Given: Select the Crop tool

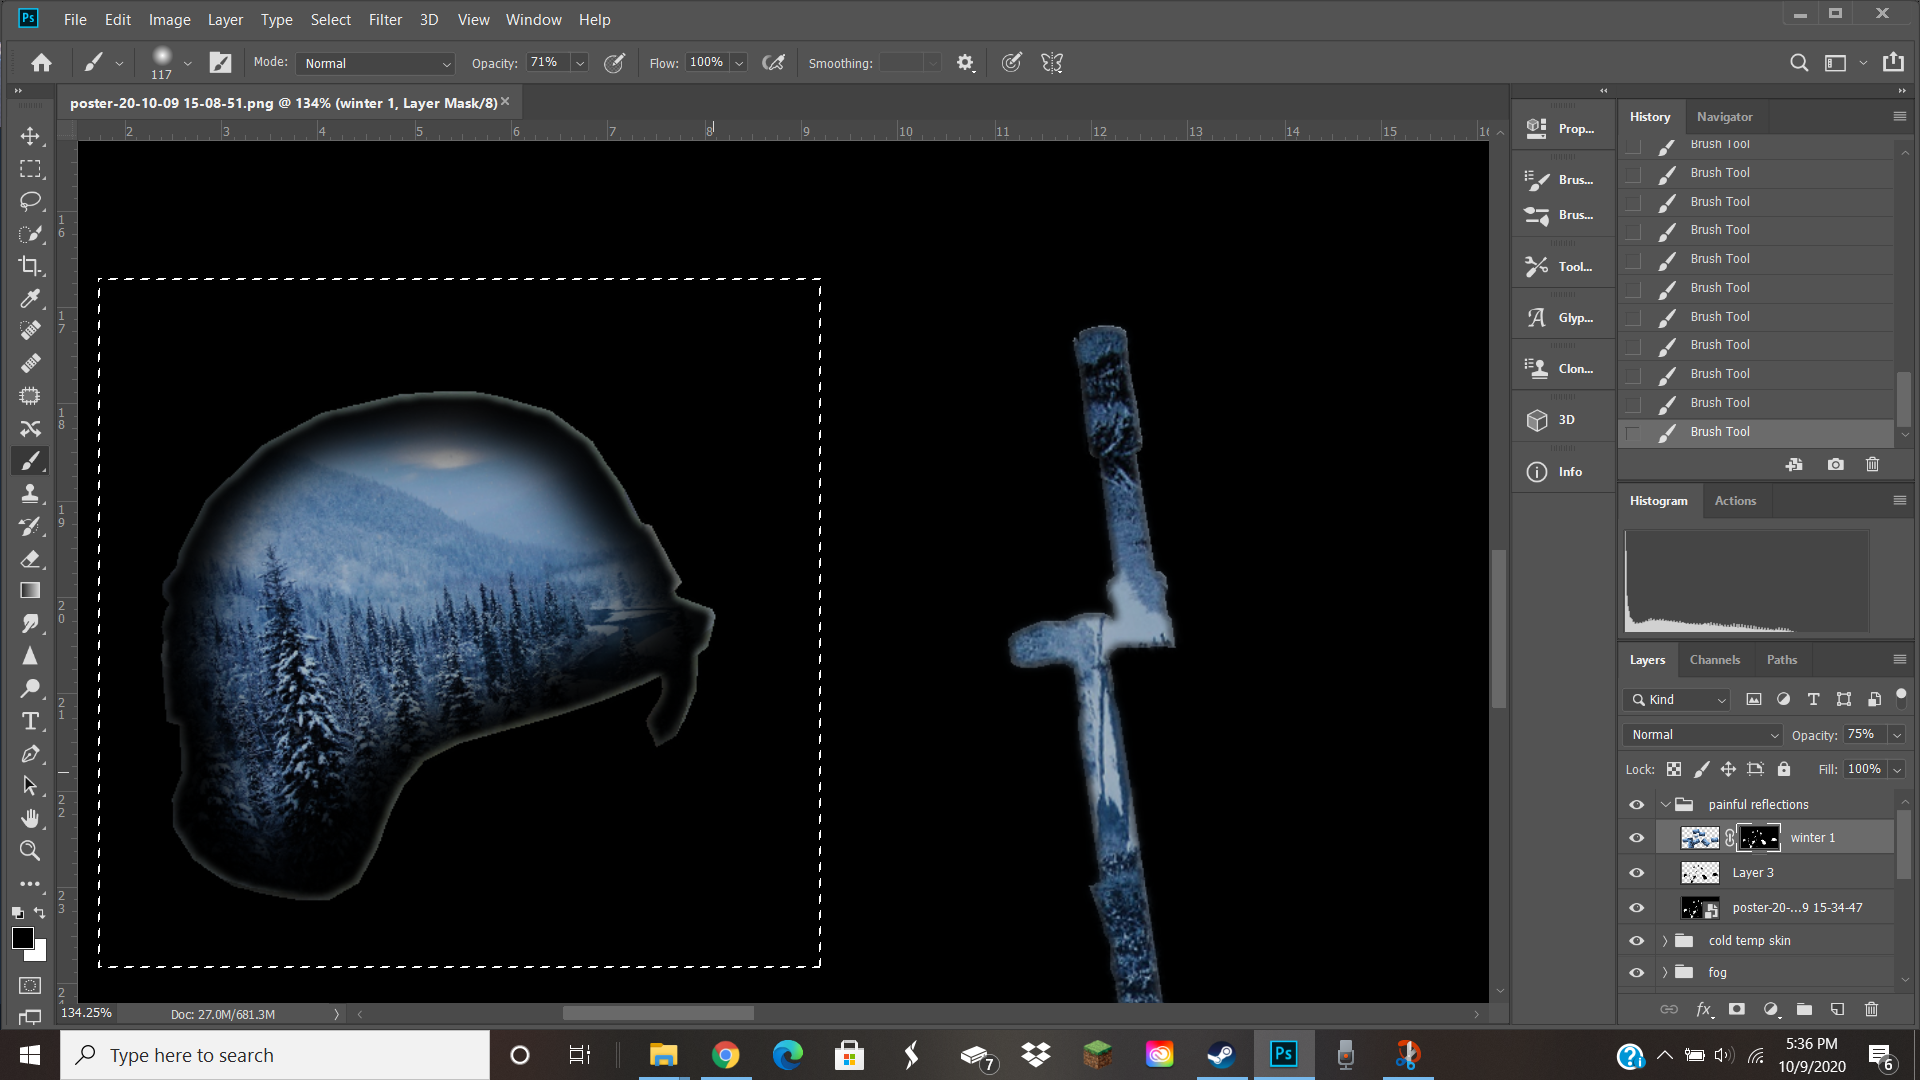Looking at the screenshot, I should [30, 266].
